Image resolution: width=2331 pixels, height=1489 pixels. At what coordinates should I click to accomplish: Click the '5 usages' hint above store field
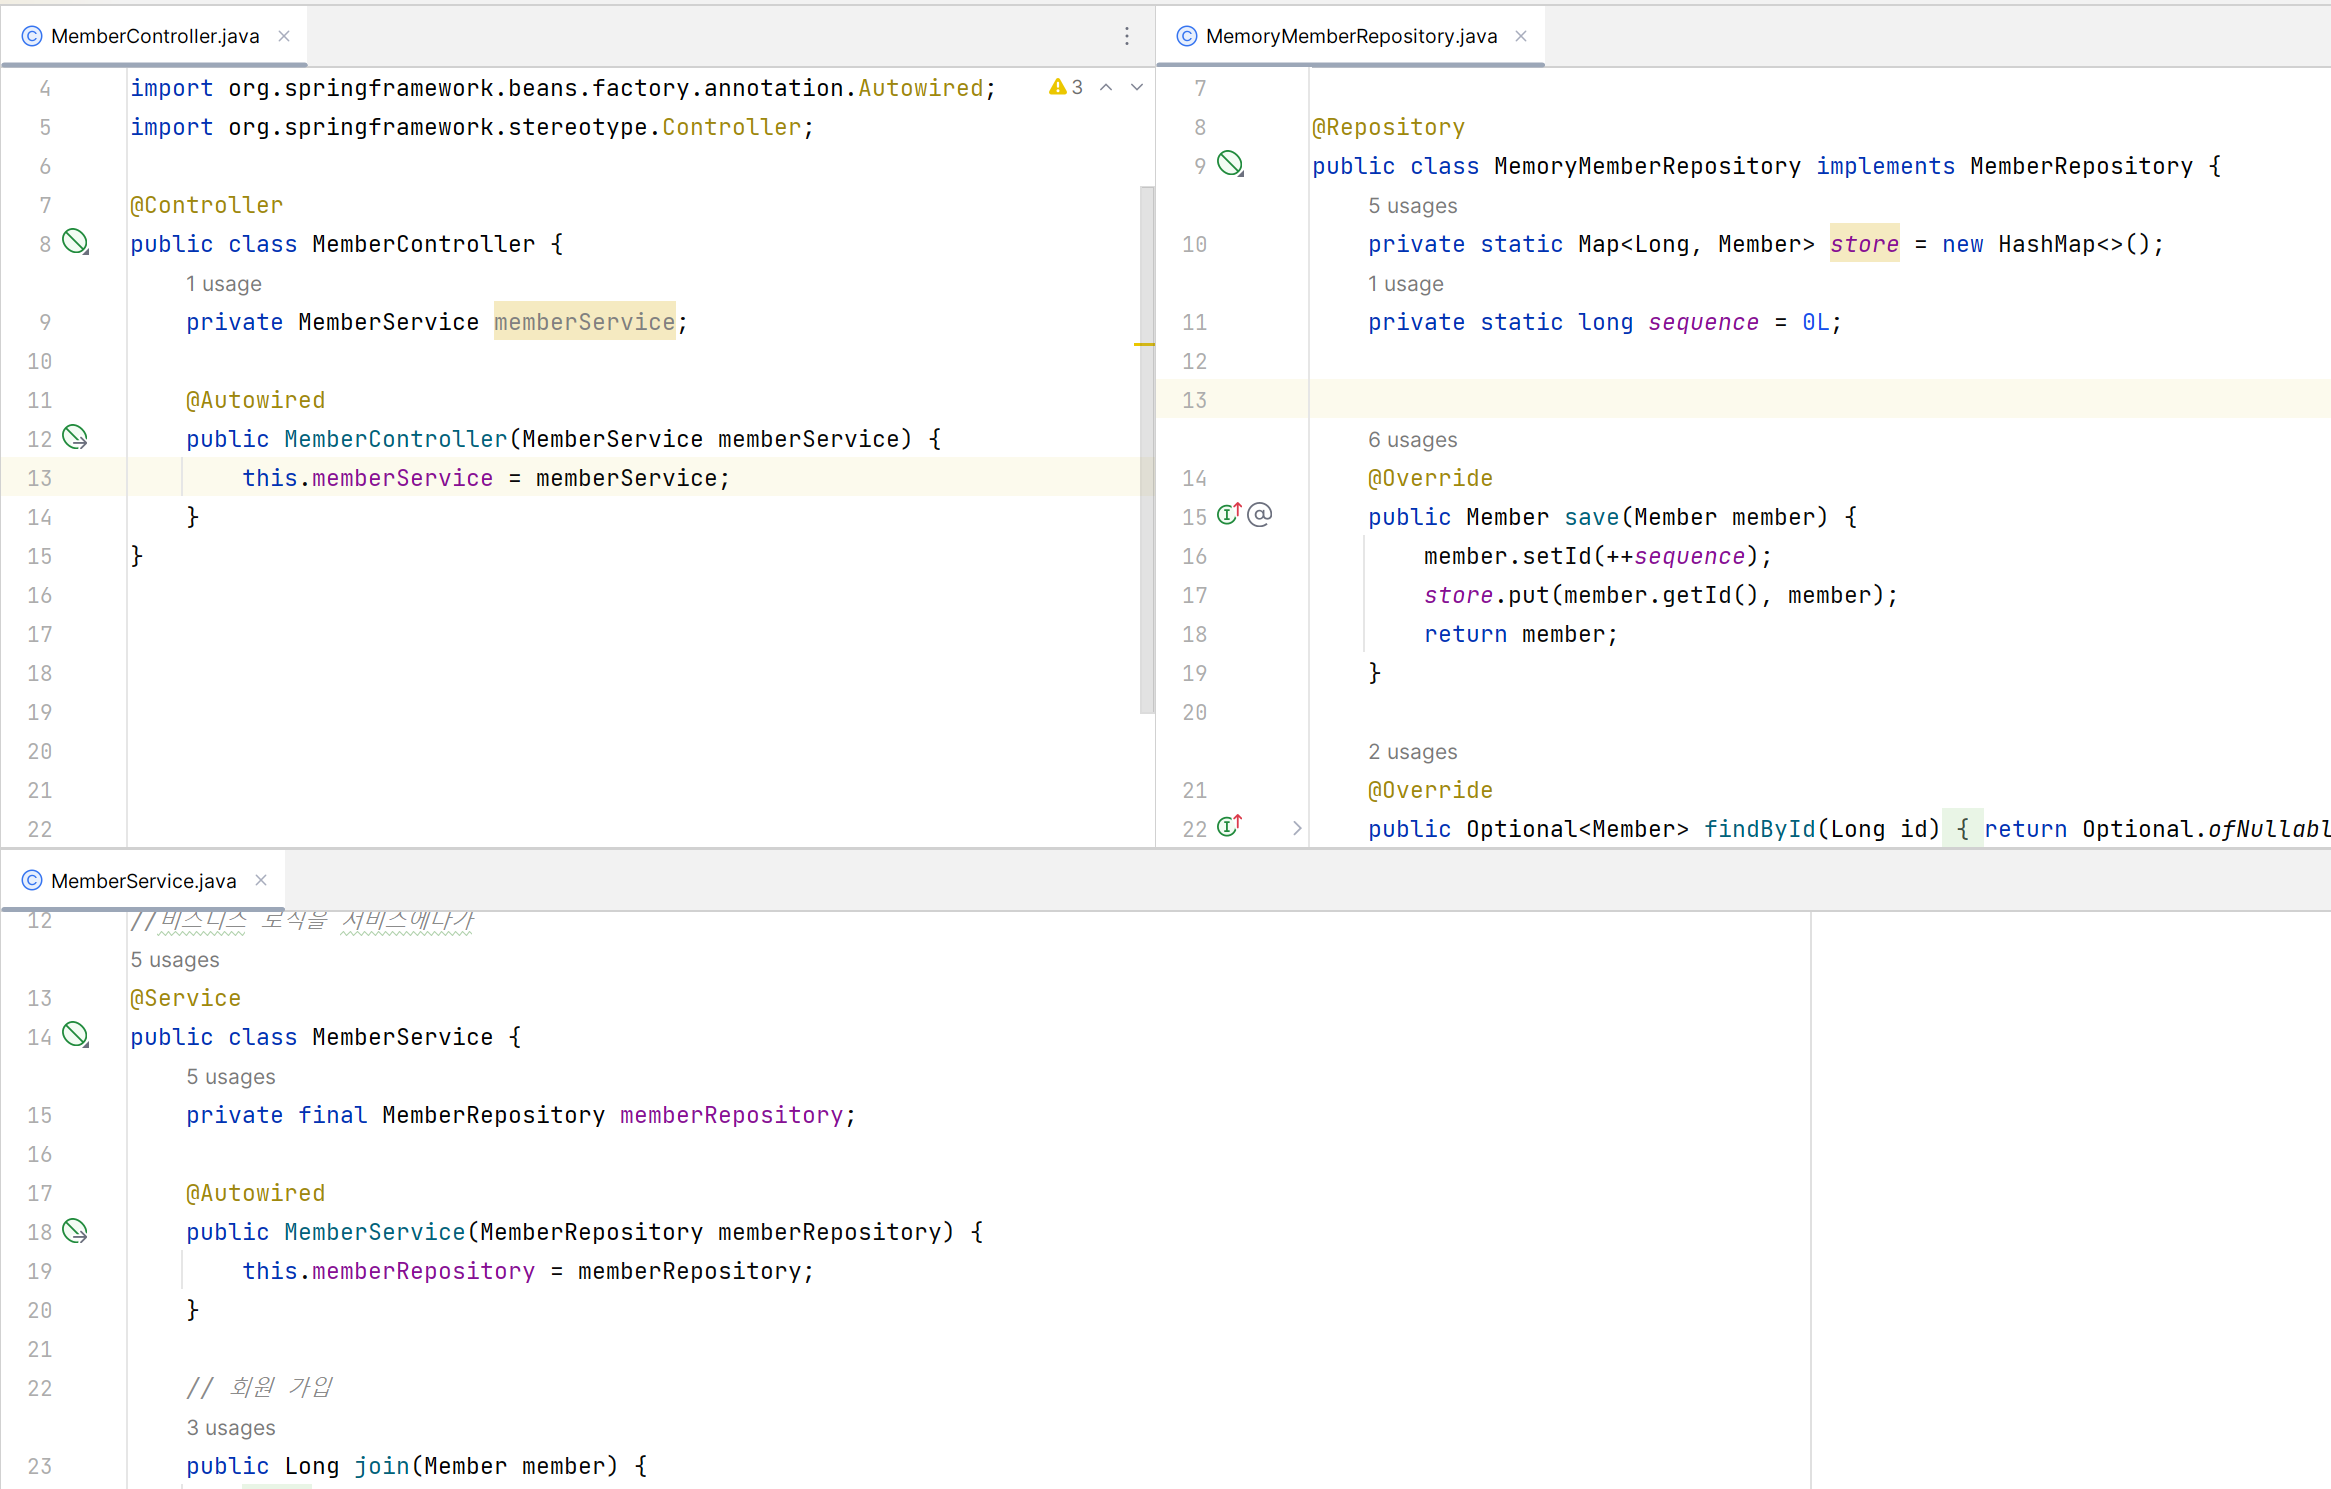click(x=1412, y=206)
